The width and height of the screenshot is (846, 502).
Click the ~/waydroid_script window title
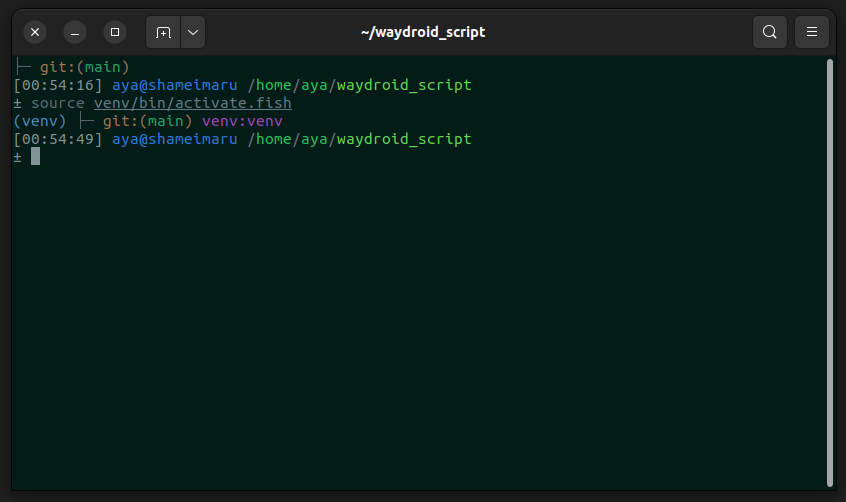422,32
